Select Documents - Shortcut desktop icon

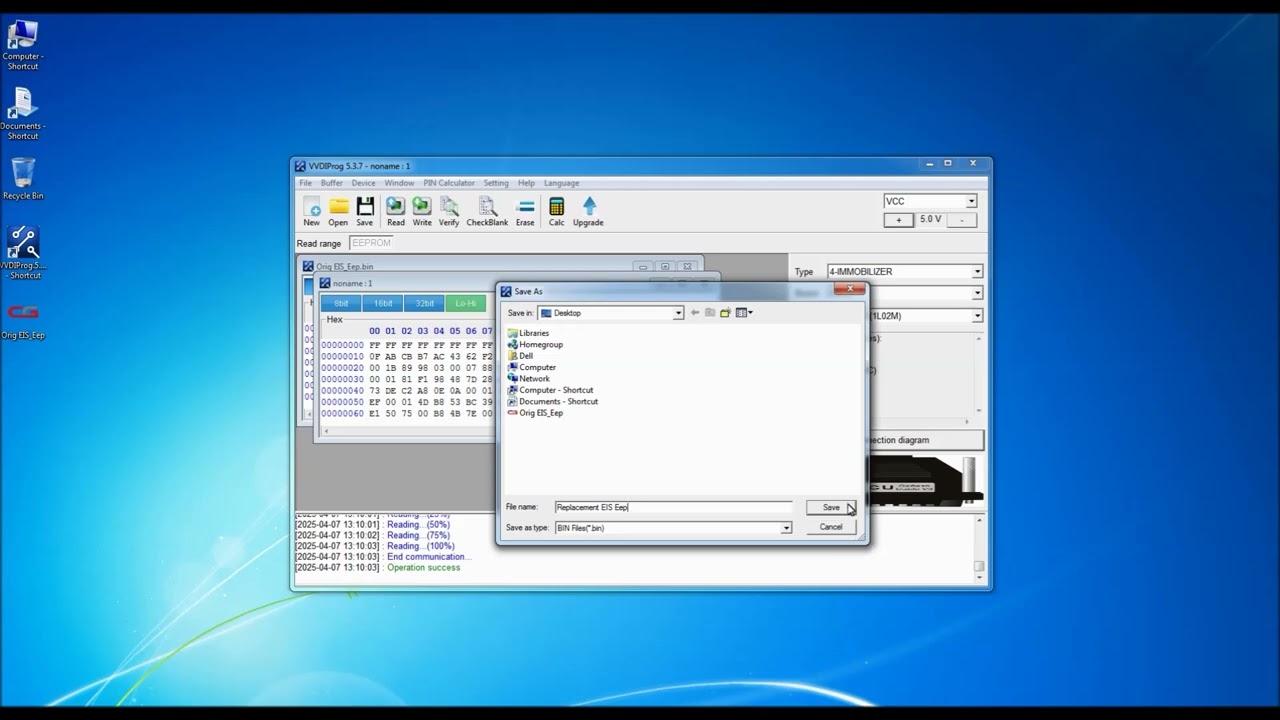point(23,114)
